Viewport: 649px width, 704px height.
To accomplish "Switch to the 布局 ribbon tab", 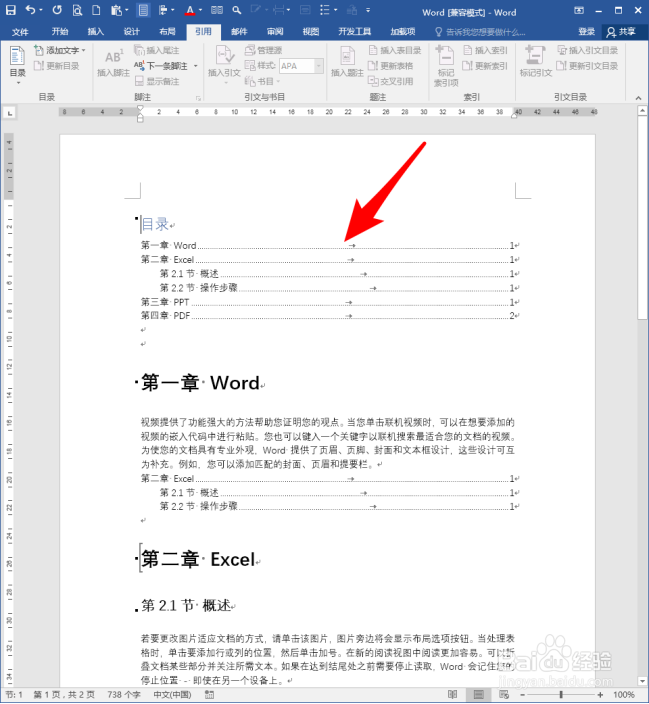I will point(167,31).
